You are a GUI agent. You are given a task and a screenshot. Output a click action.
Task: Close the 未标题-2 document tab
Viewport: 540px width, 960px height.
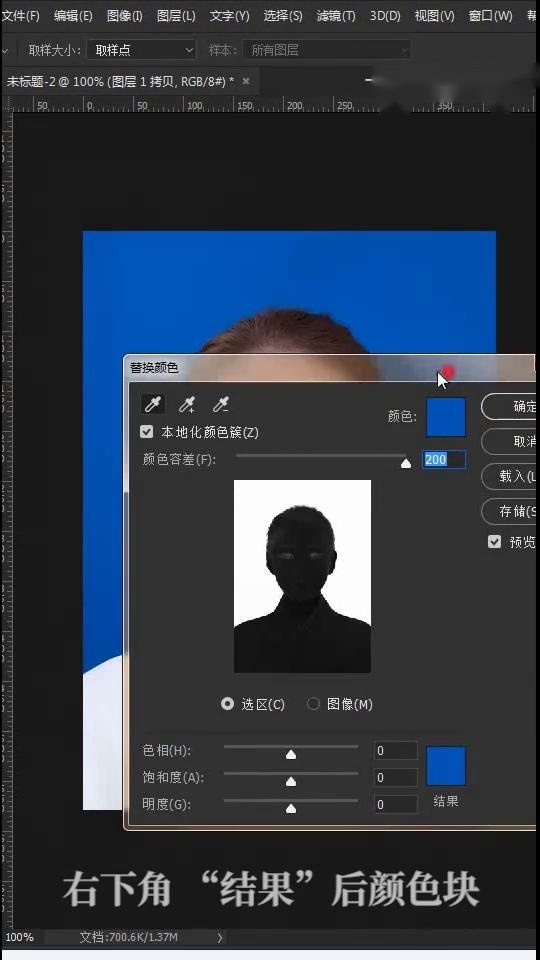pos(246,81)
